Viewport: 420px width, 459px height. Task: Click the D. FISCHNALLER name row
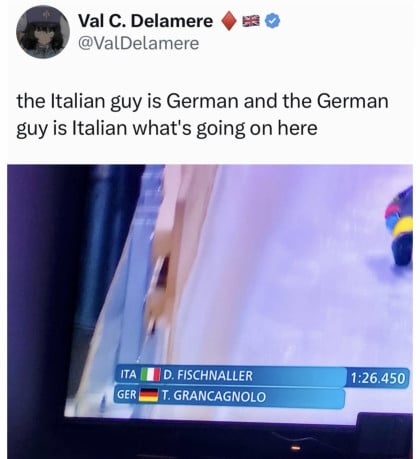pyautogui.click(x=252, y=376)
